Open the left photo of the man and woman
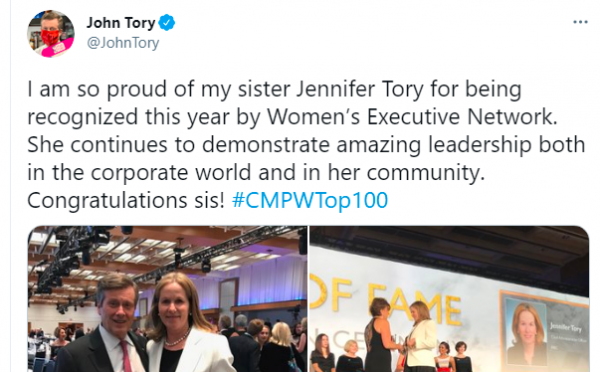 (x=167, y=299)
